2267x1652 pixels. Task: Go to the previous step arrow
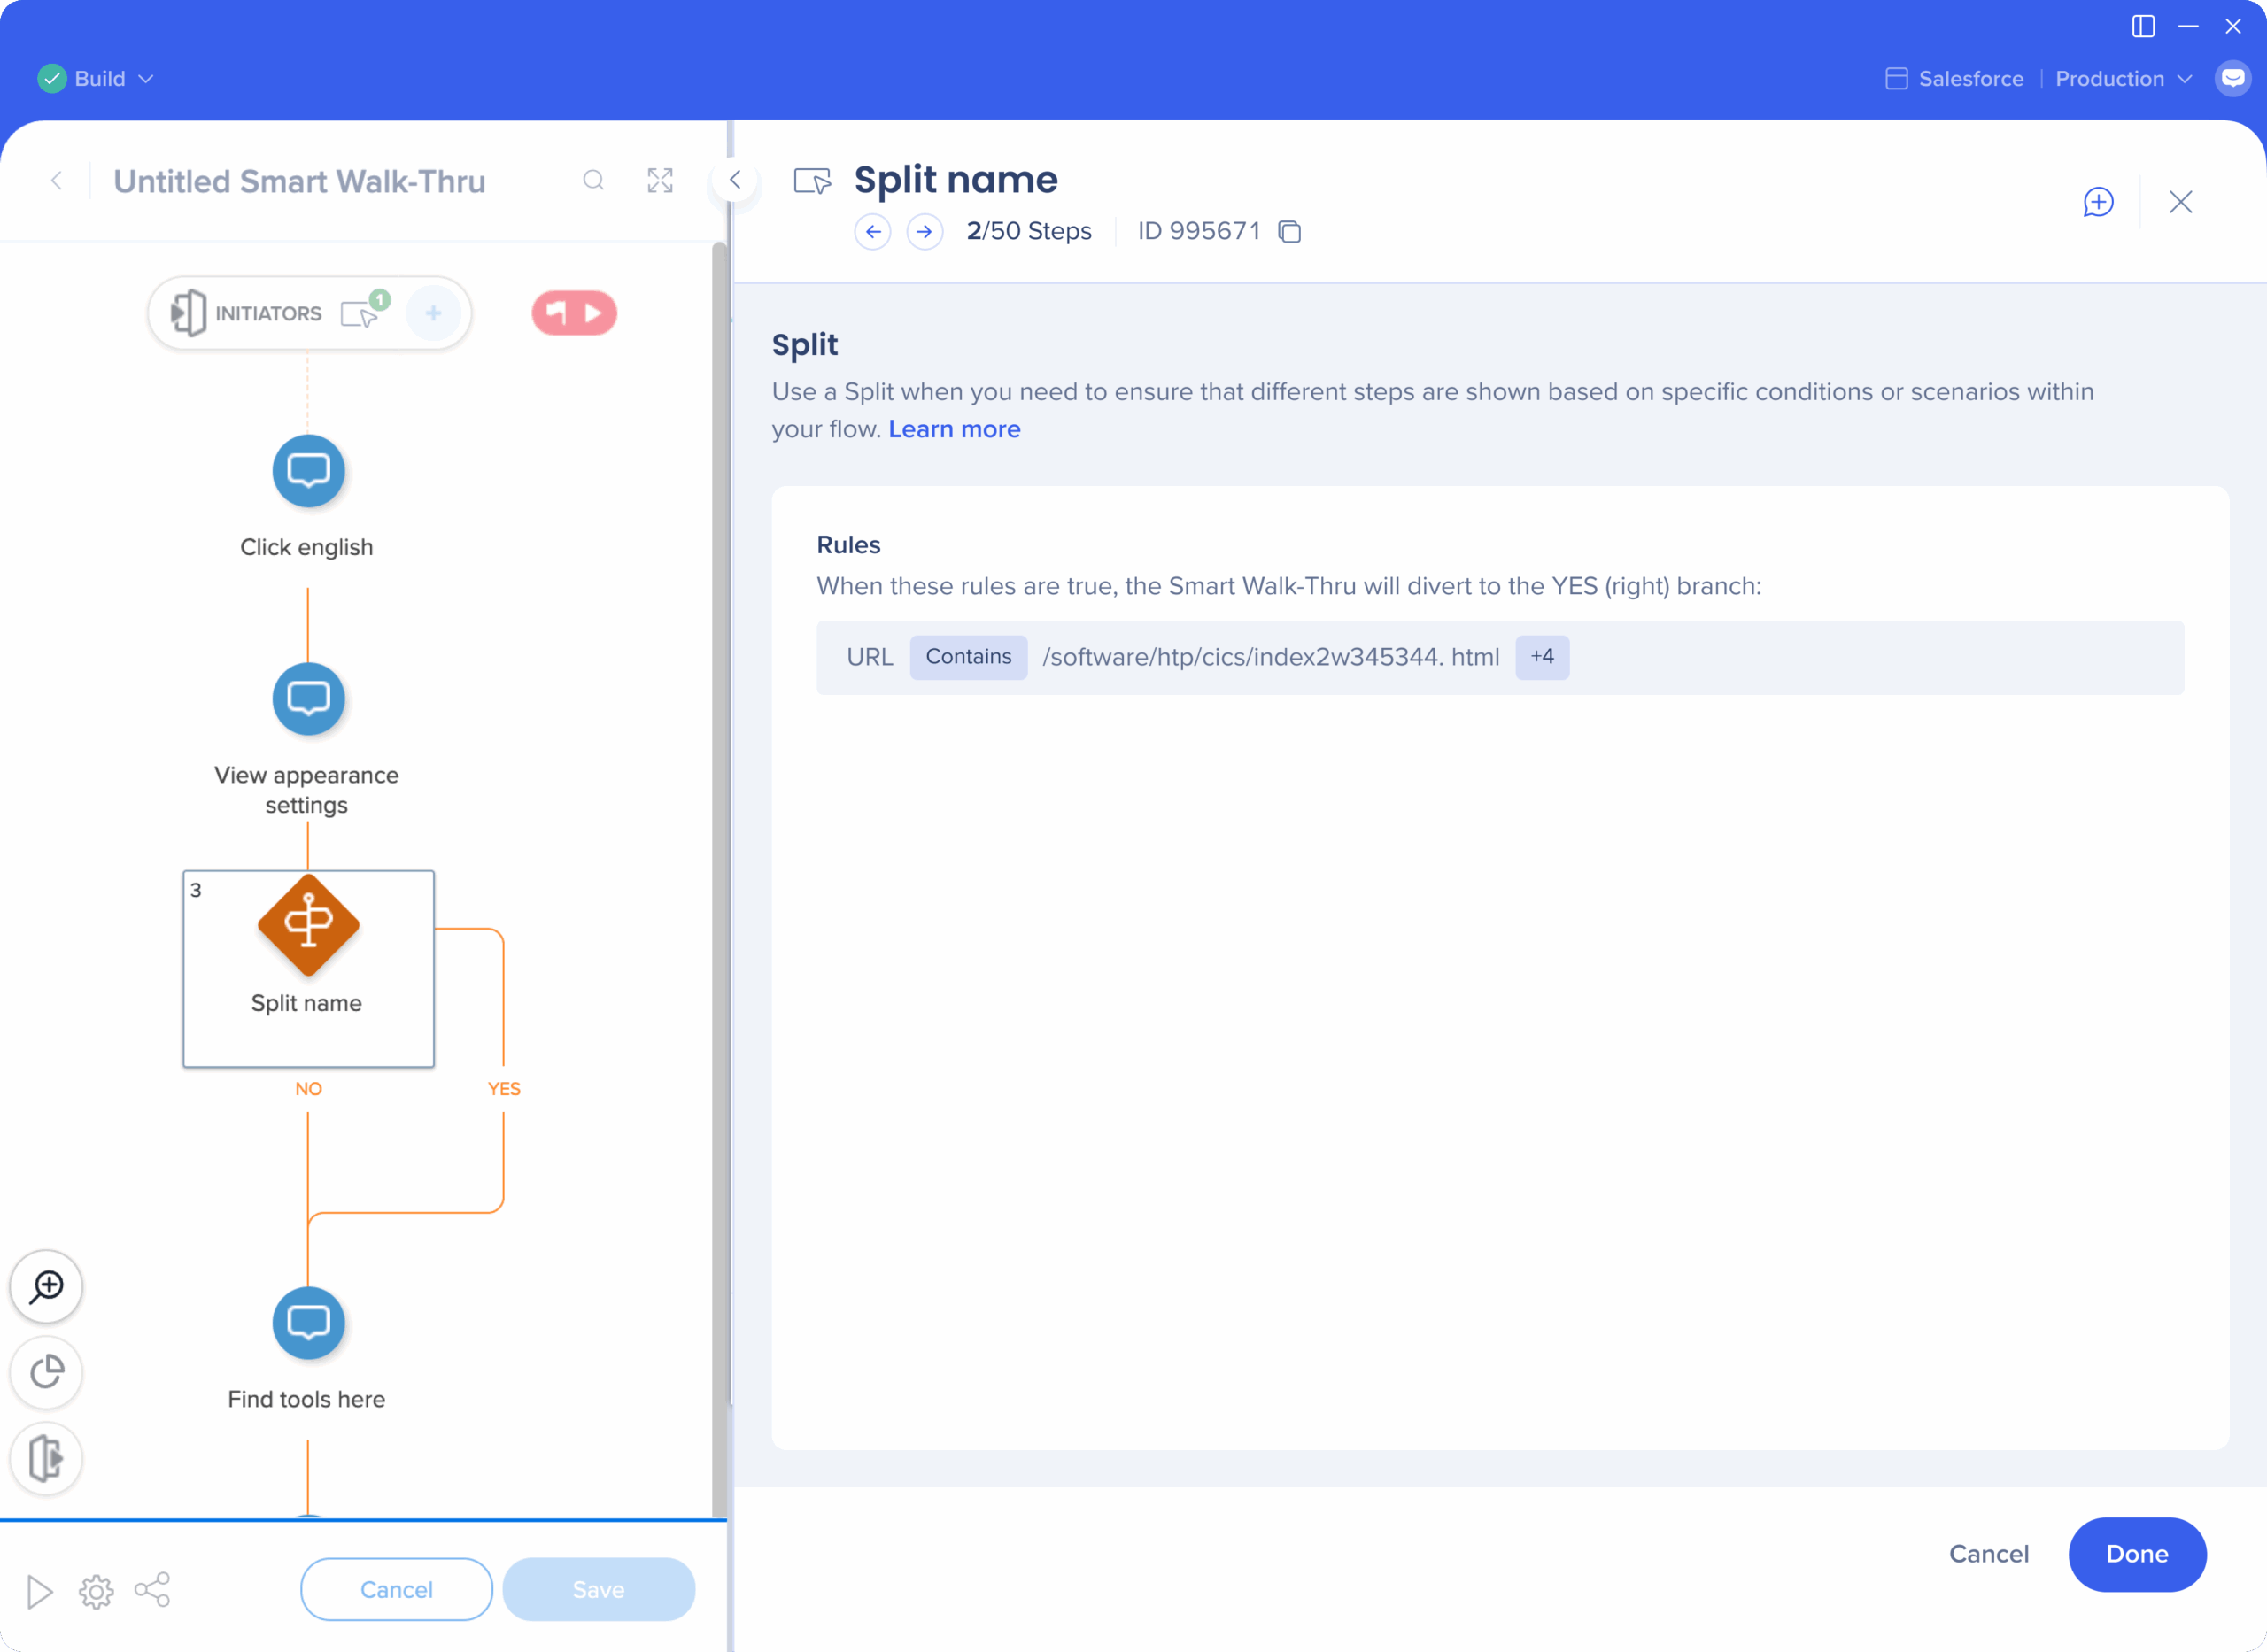872,232
